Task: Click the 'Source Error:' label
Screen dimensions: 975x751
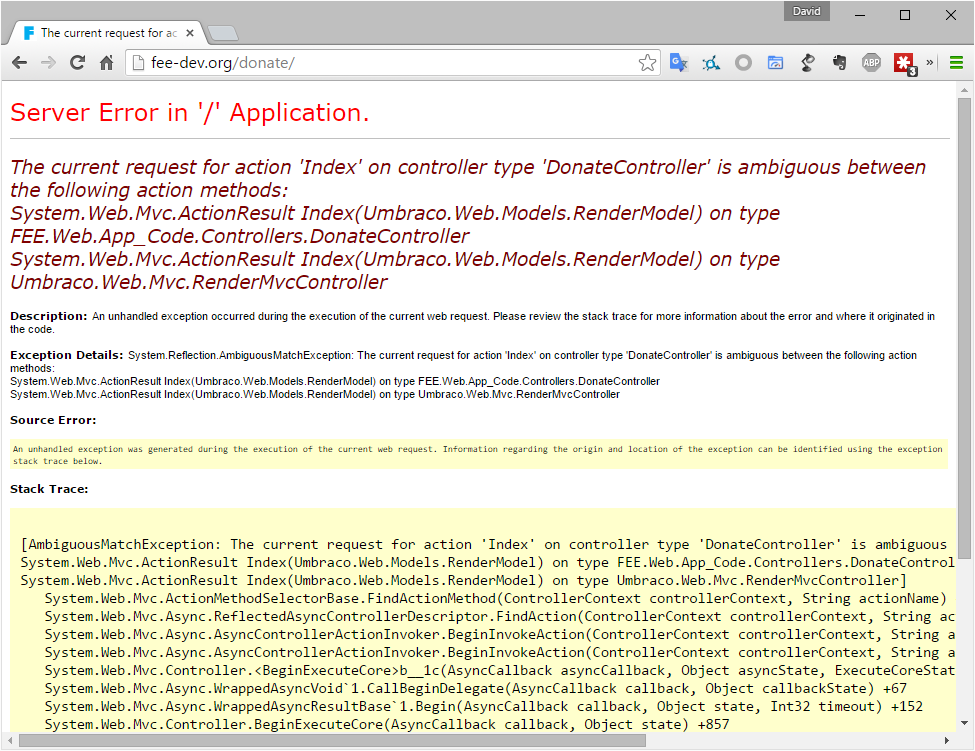Action: pyautogui.click(x=53, y=420)
